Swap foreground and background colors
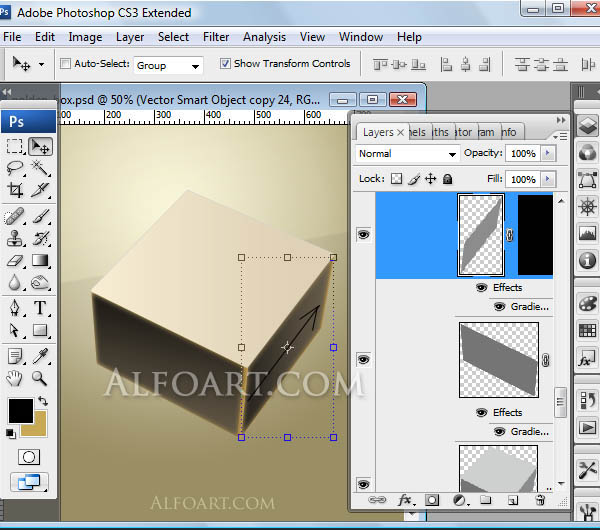Screen dimensions: 600x530 point(43,401)
